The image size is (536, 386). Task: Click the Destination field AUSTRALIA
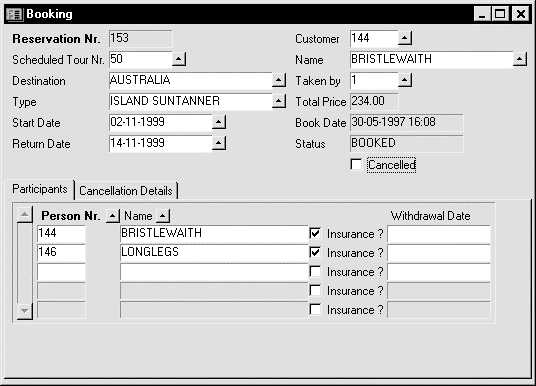[x=190, y=81]
